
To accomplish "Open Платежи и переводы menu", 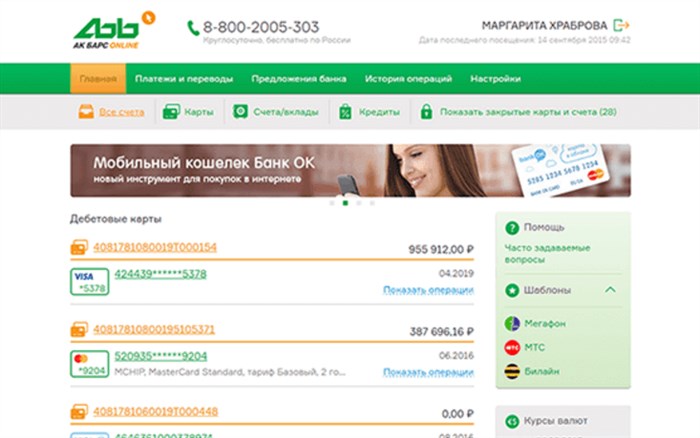I will point(184,79).
